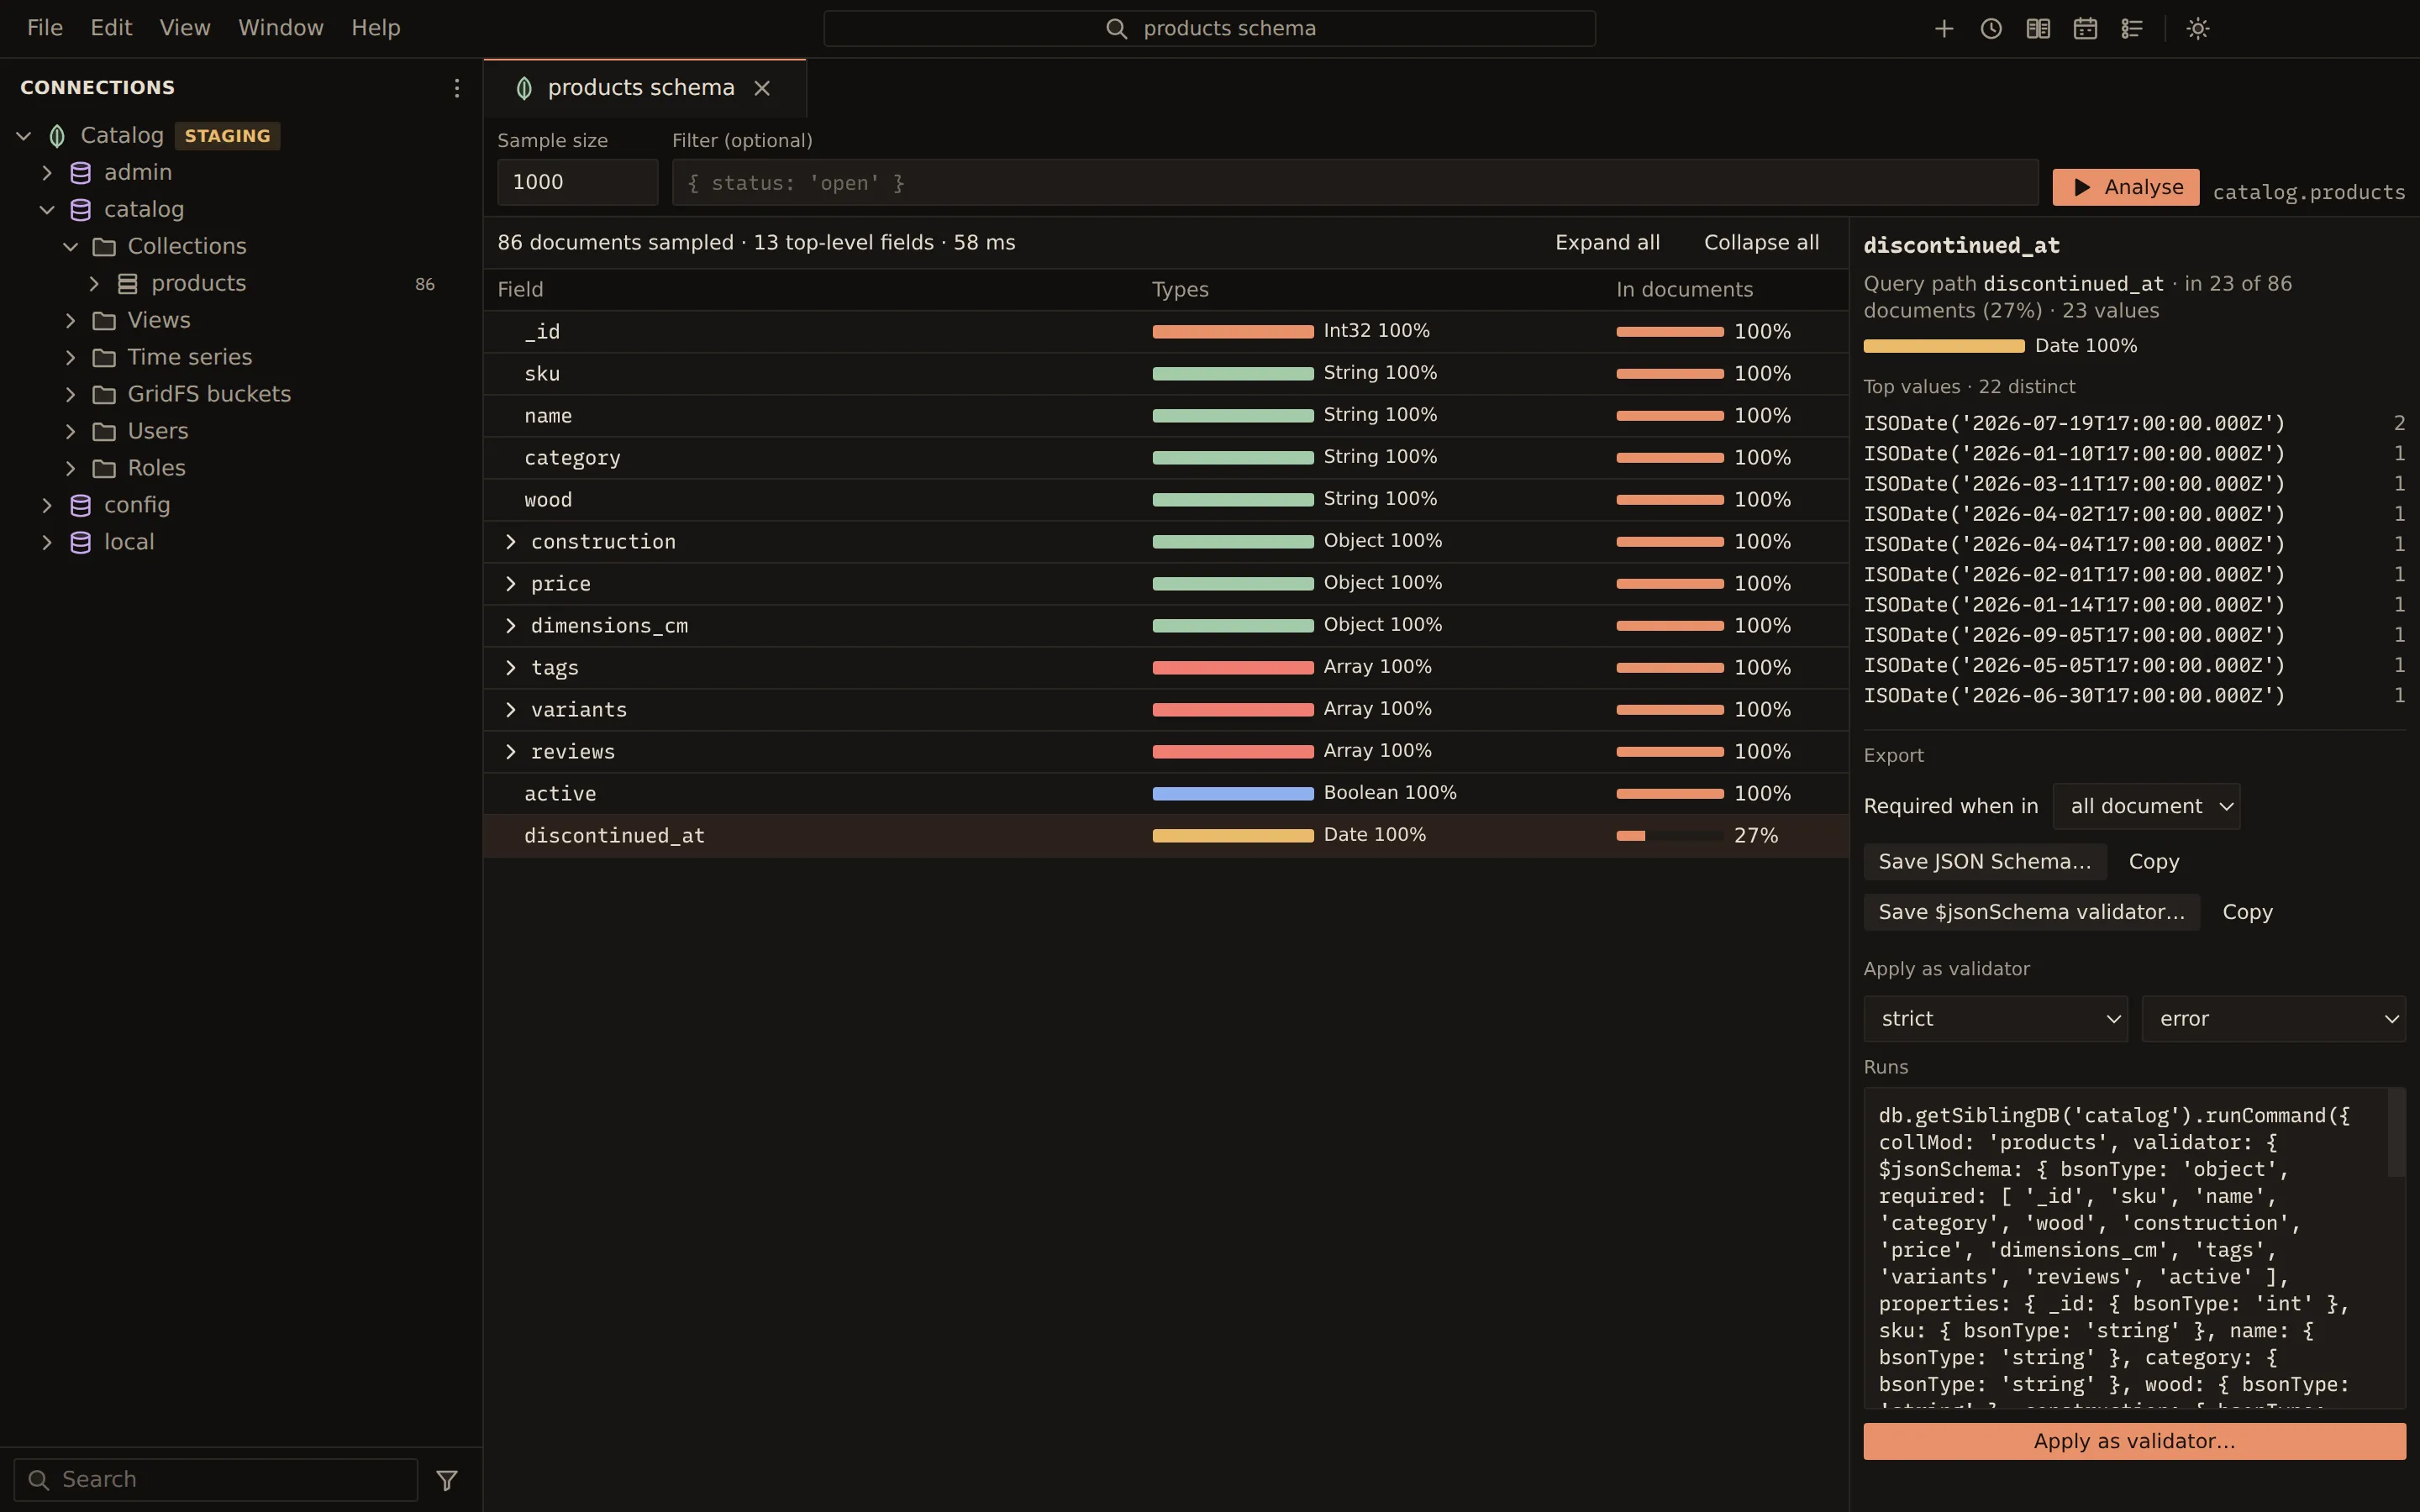Click Expand all
Screen dimensions: 2420x1512
[x=1607, y=243]
